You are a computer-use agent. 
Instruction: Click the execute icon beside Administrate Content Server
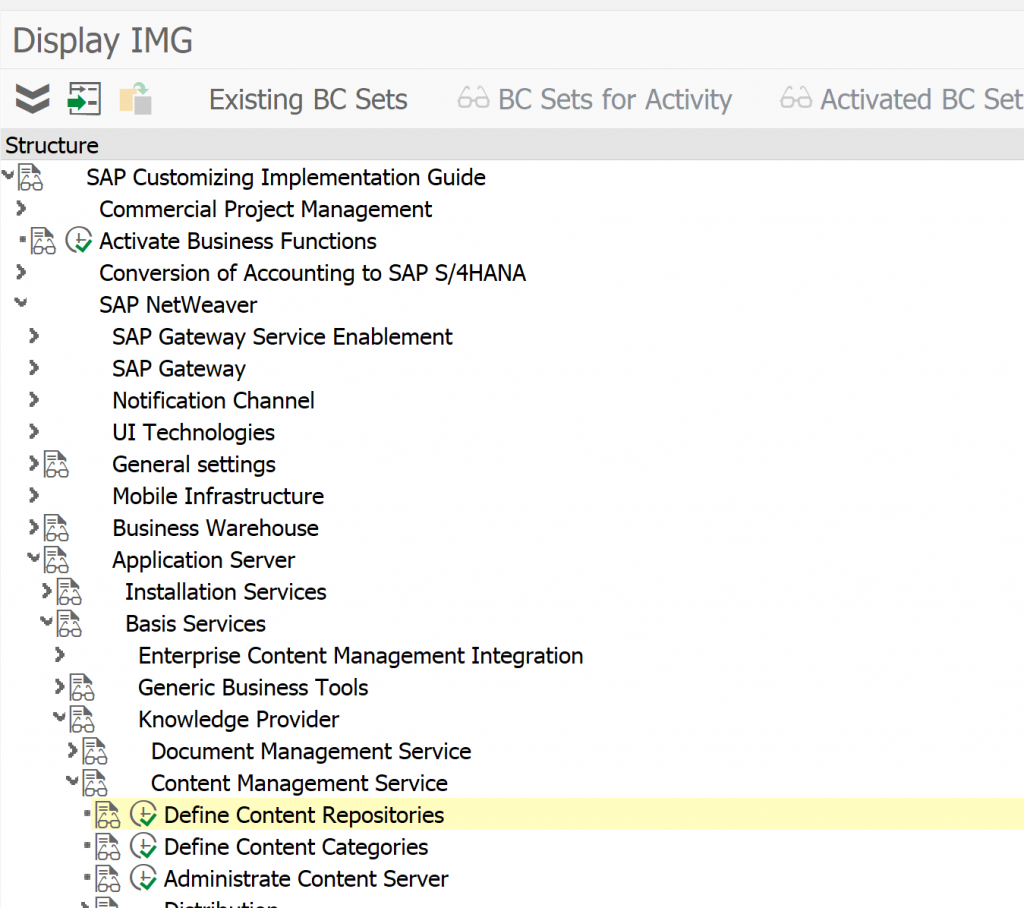pyautogui.click(x=144, y=879)
